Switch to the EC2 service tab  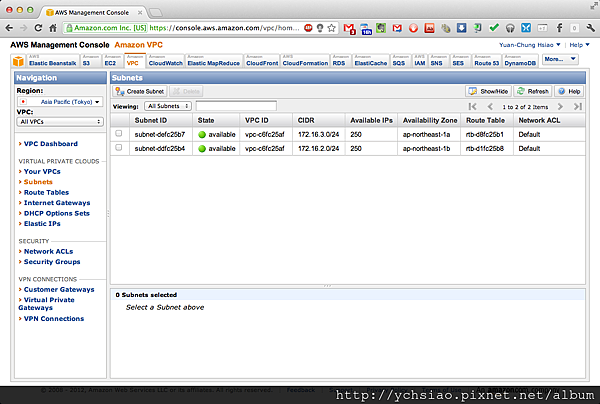[112, 61]
